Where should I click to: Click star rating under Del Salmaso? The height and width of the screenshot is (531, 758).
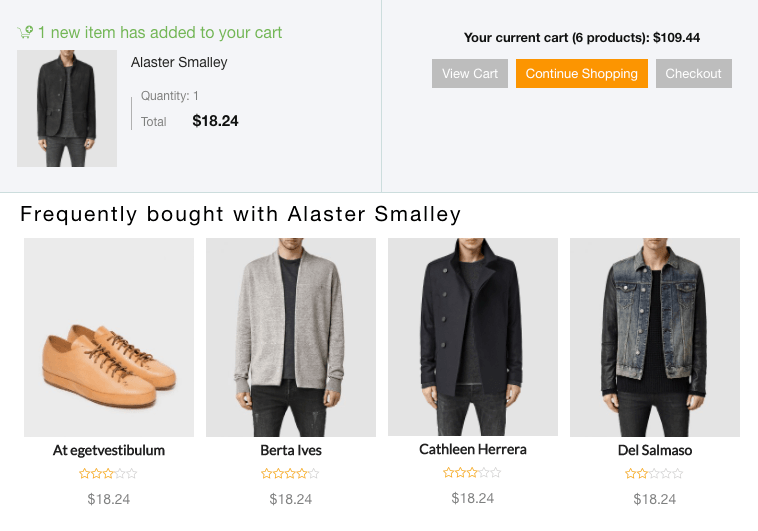coord(654,473)
